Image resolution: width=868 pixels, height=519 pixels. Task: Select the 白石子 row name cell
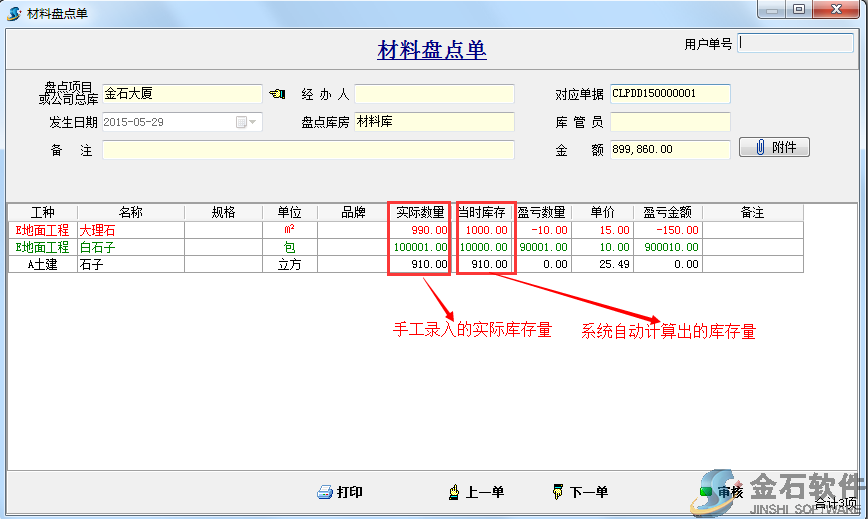tap(130, 247)
